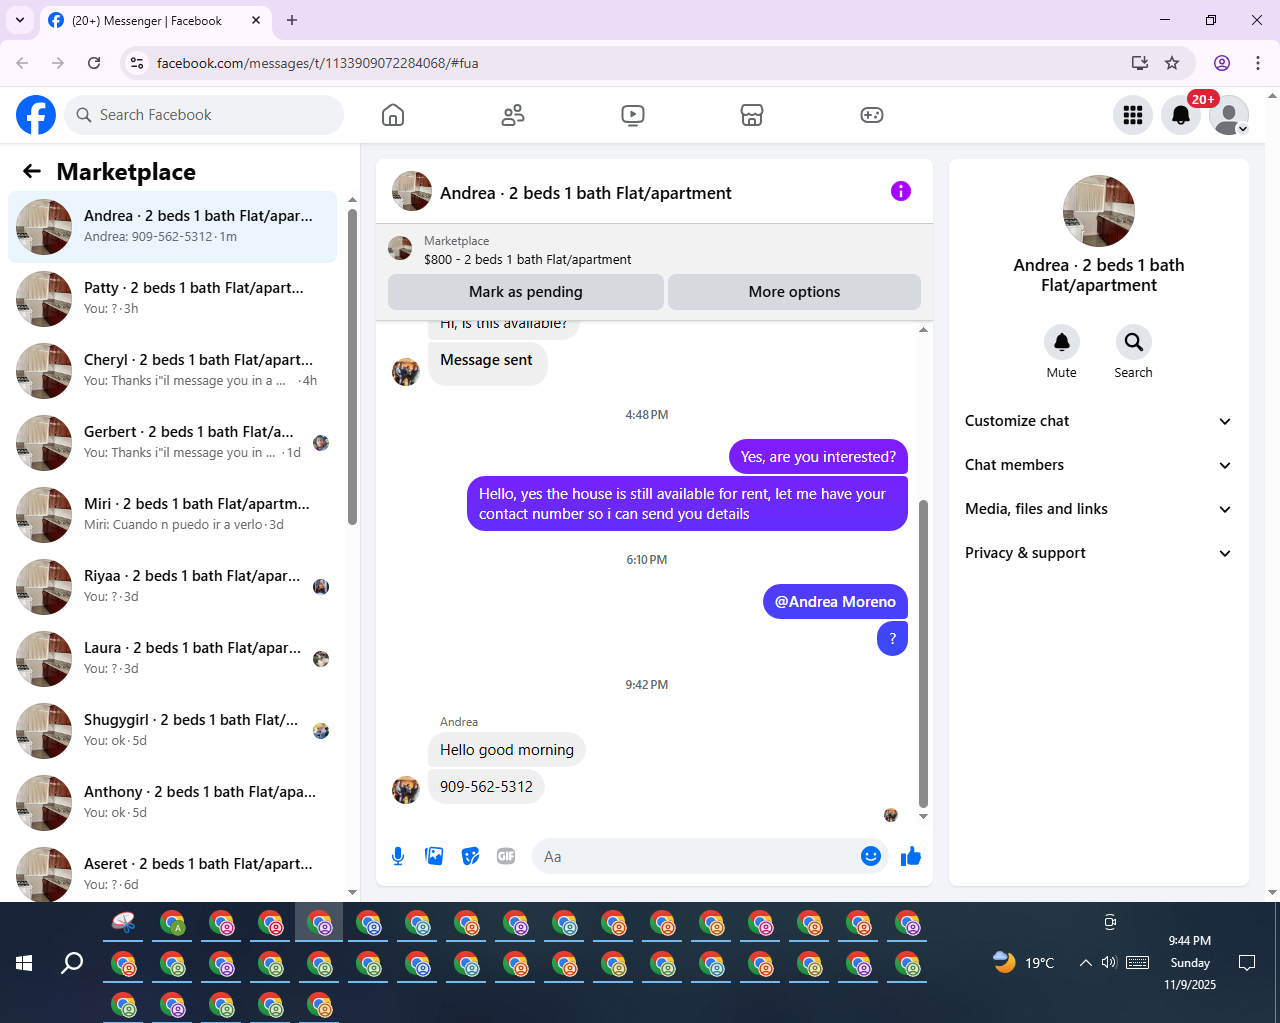The height and width of the screenshot is (1023, 1280).
Task: Click the Hello good morning message bubble
Action: [507, 750]
